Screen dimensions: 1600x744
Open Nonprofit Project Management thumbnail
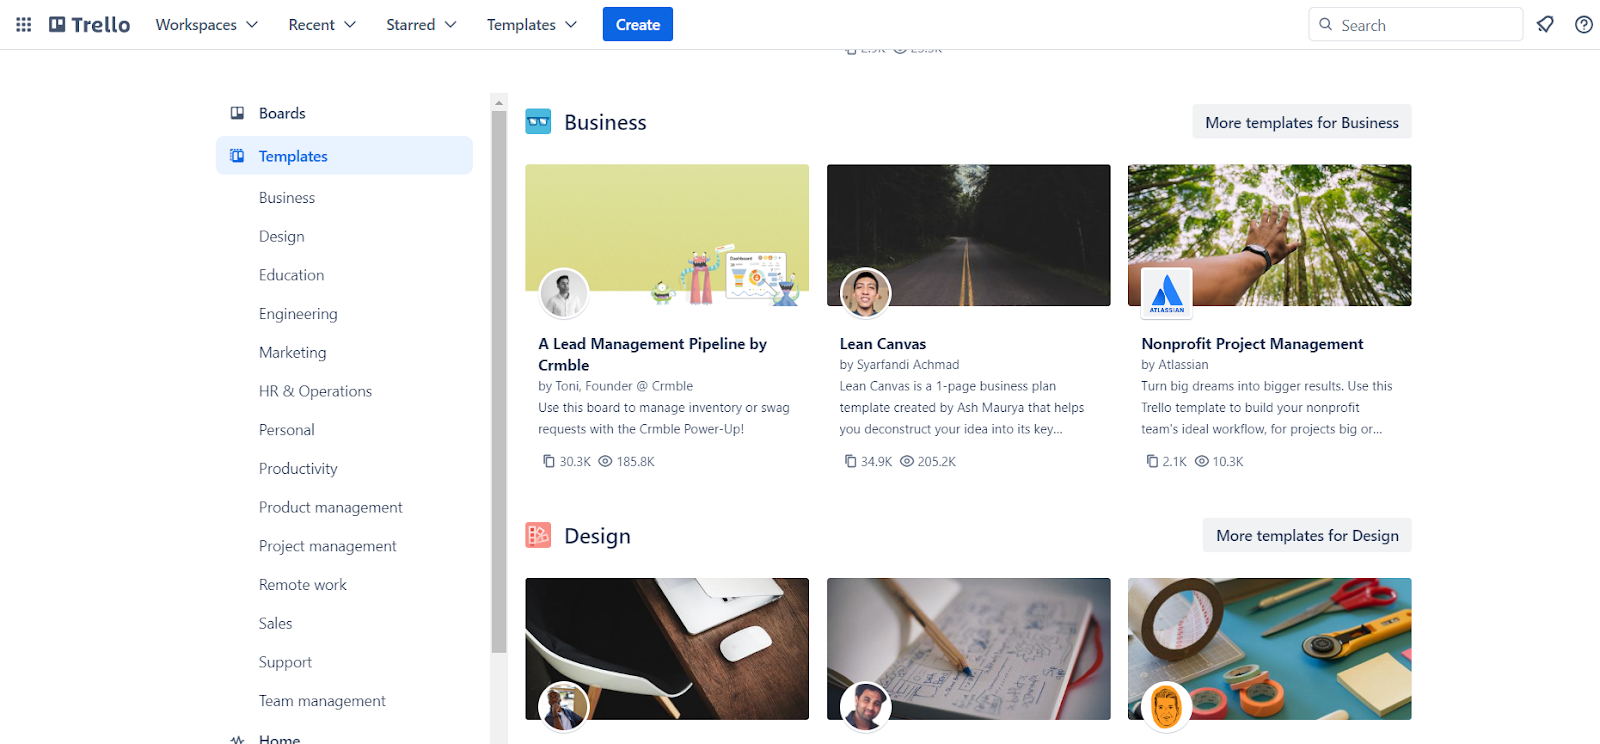tap(1269, 235)
